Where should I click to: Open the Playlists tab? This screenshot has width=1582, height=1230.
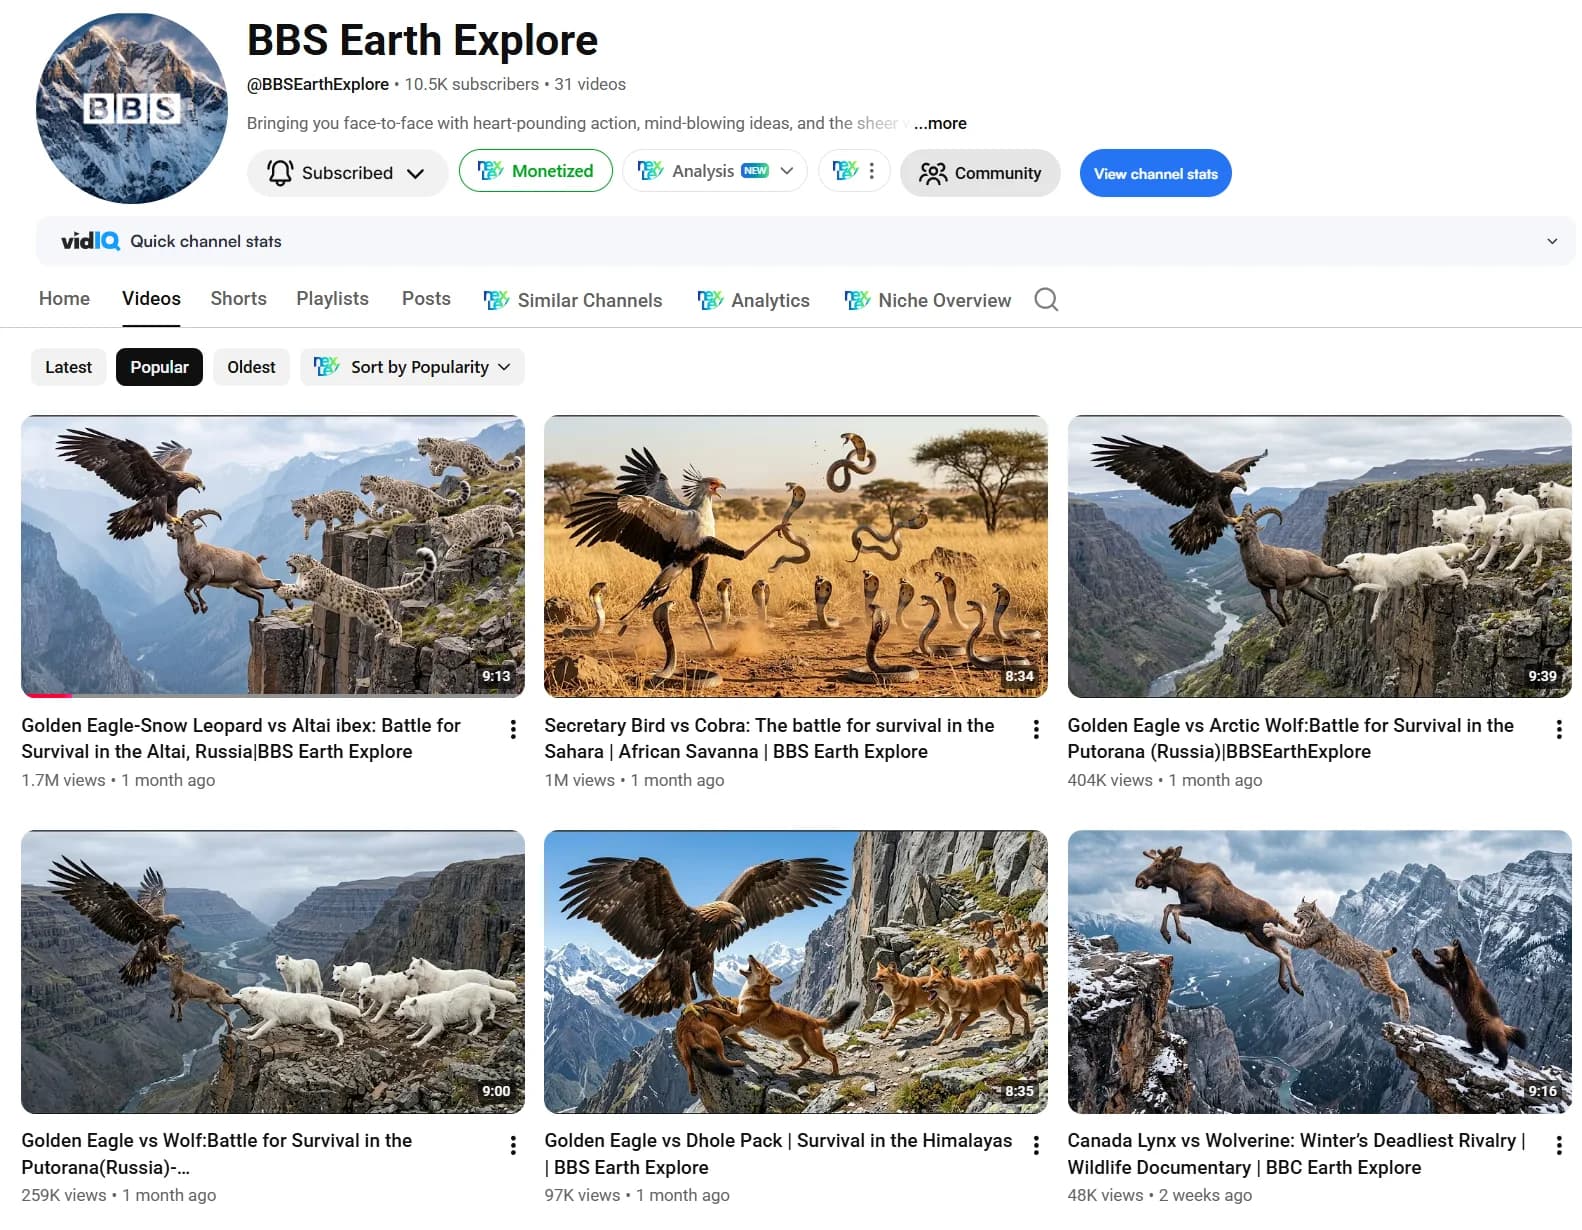[332, 298]
